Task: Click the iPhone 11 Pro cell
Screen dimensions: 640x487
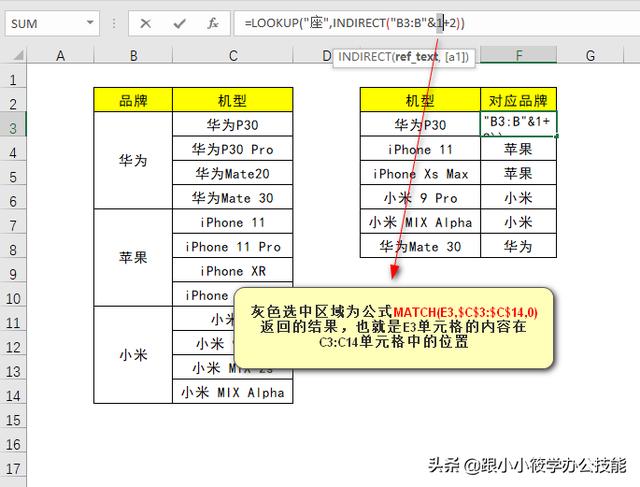Action: coord(233,246)
